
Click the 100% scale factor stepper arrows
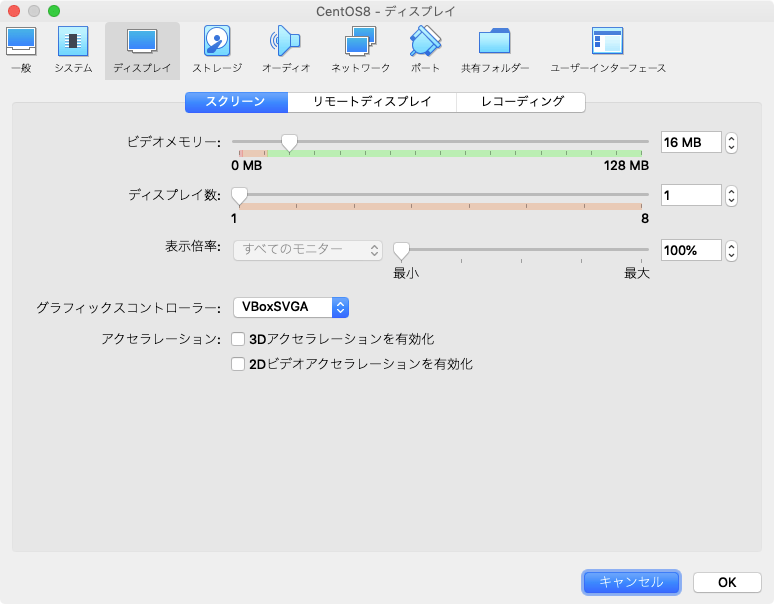tap(732, 251)
